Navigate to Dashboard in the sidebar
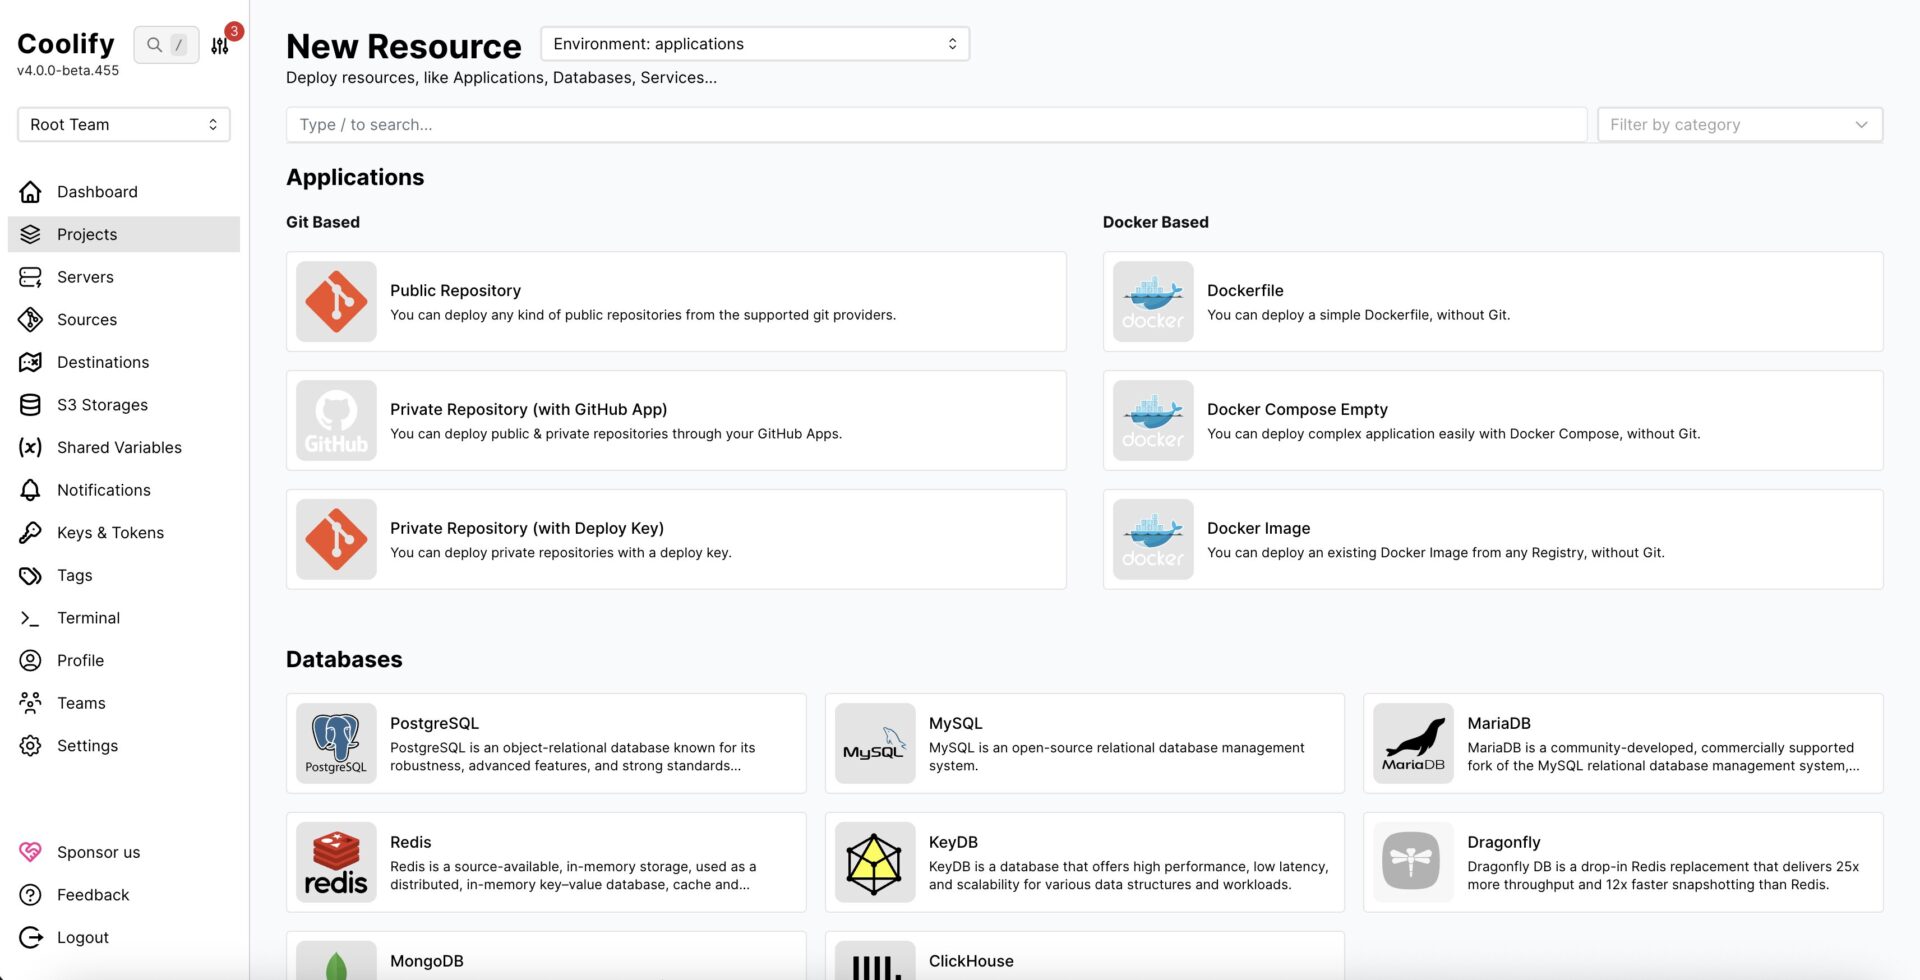The width and height of the screenshot is (1920, 980). [97, 191]
